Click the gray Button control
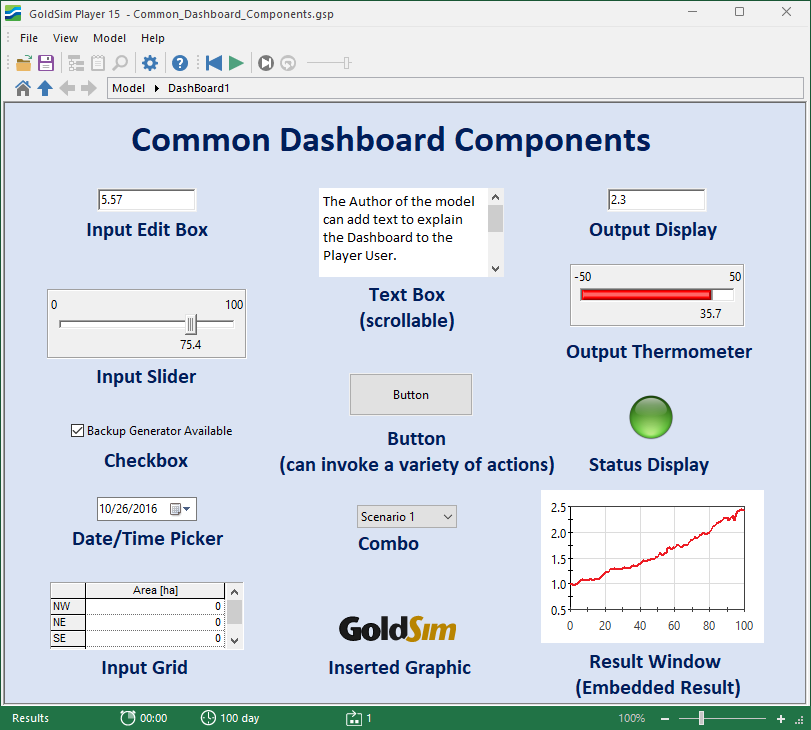 (411, 395)
